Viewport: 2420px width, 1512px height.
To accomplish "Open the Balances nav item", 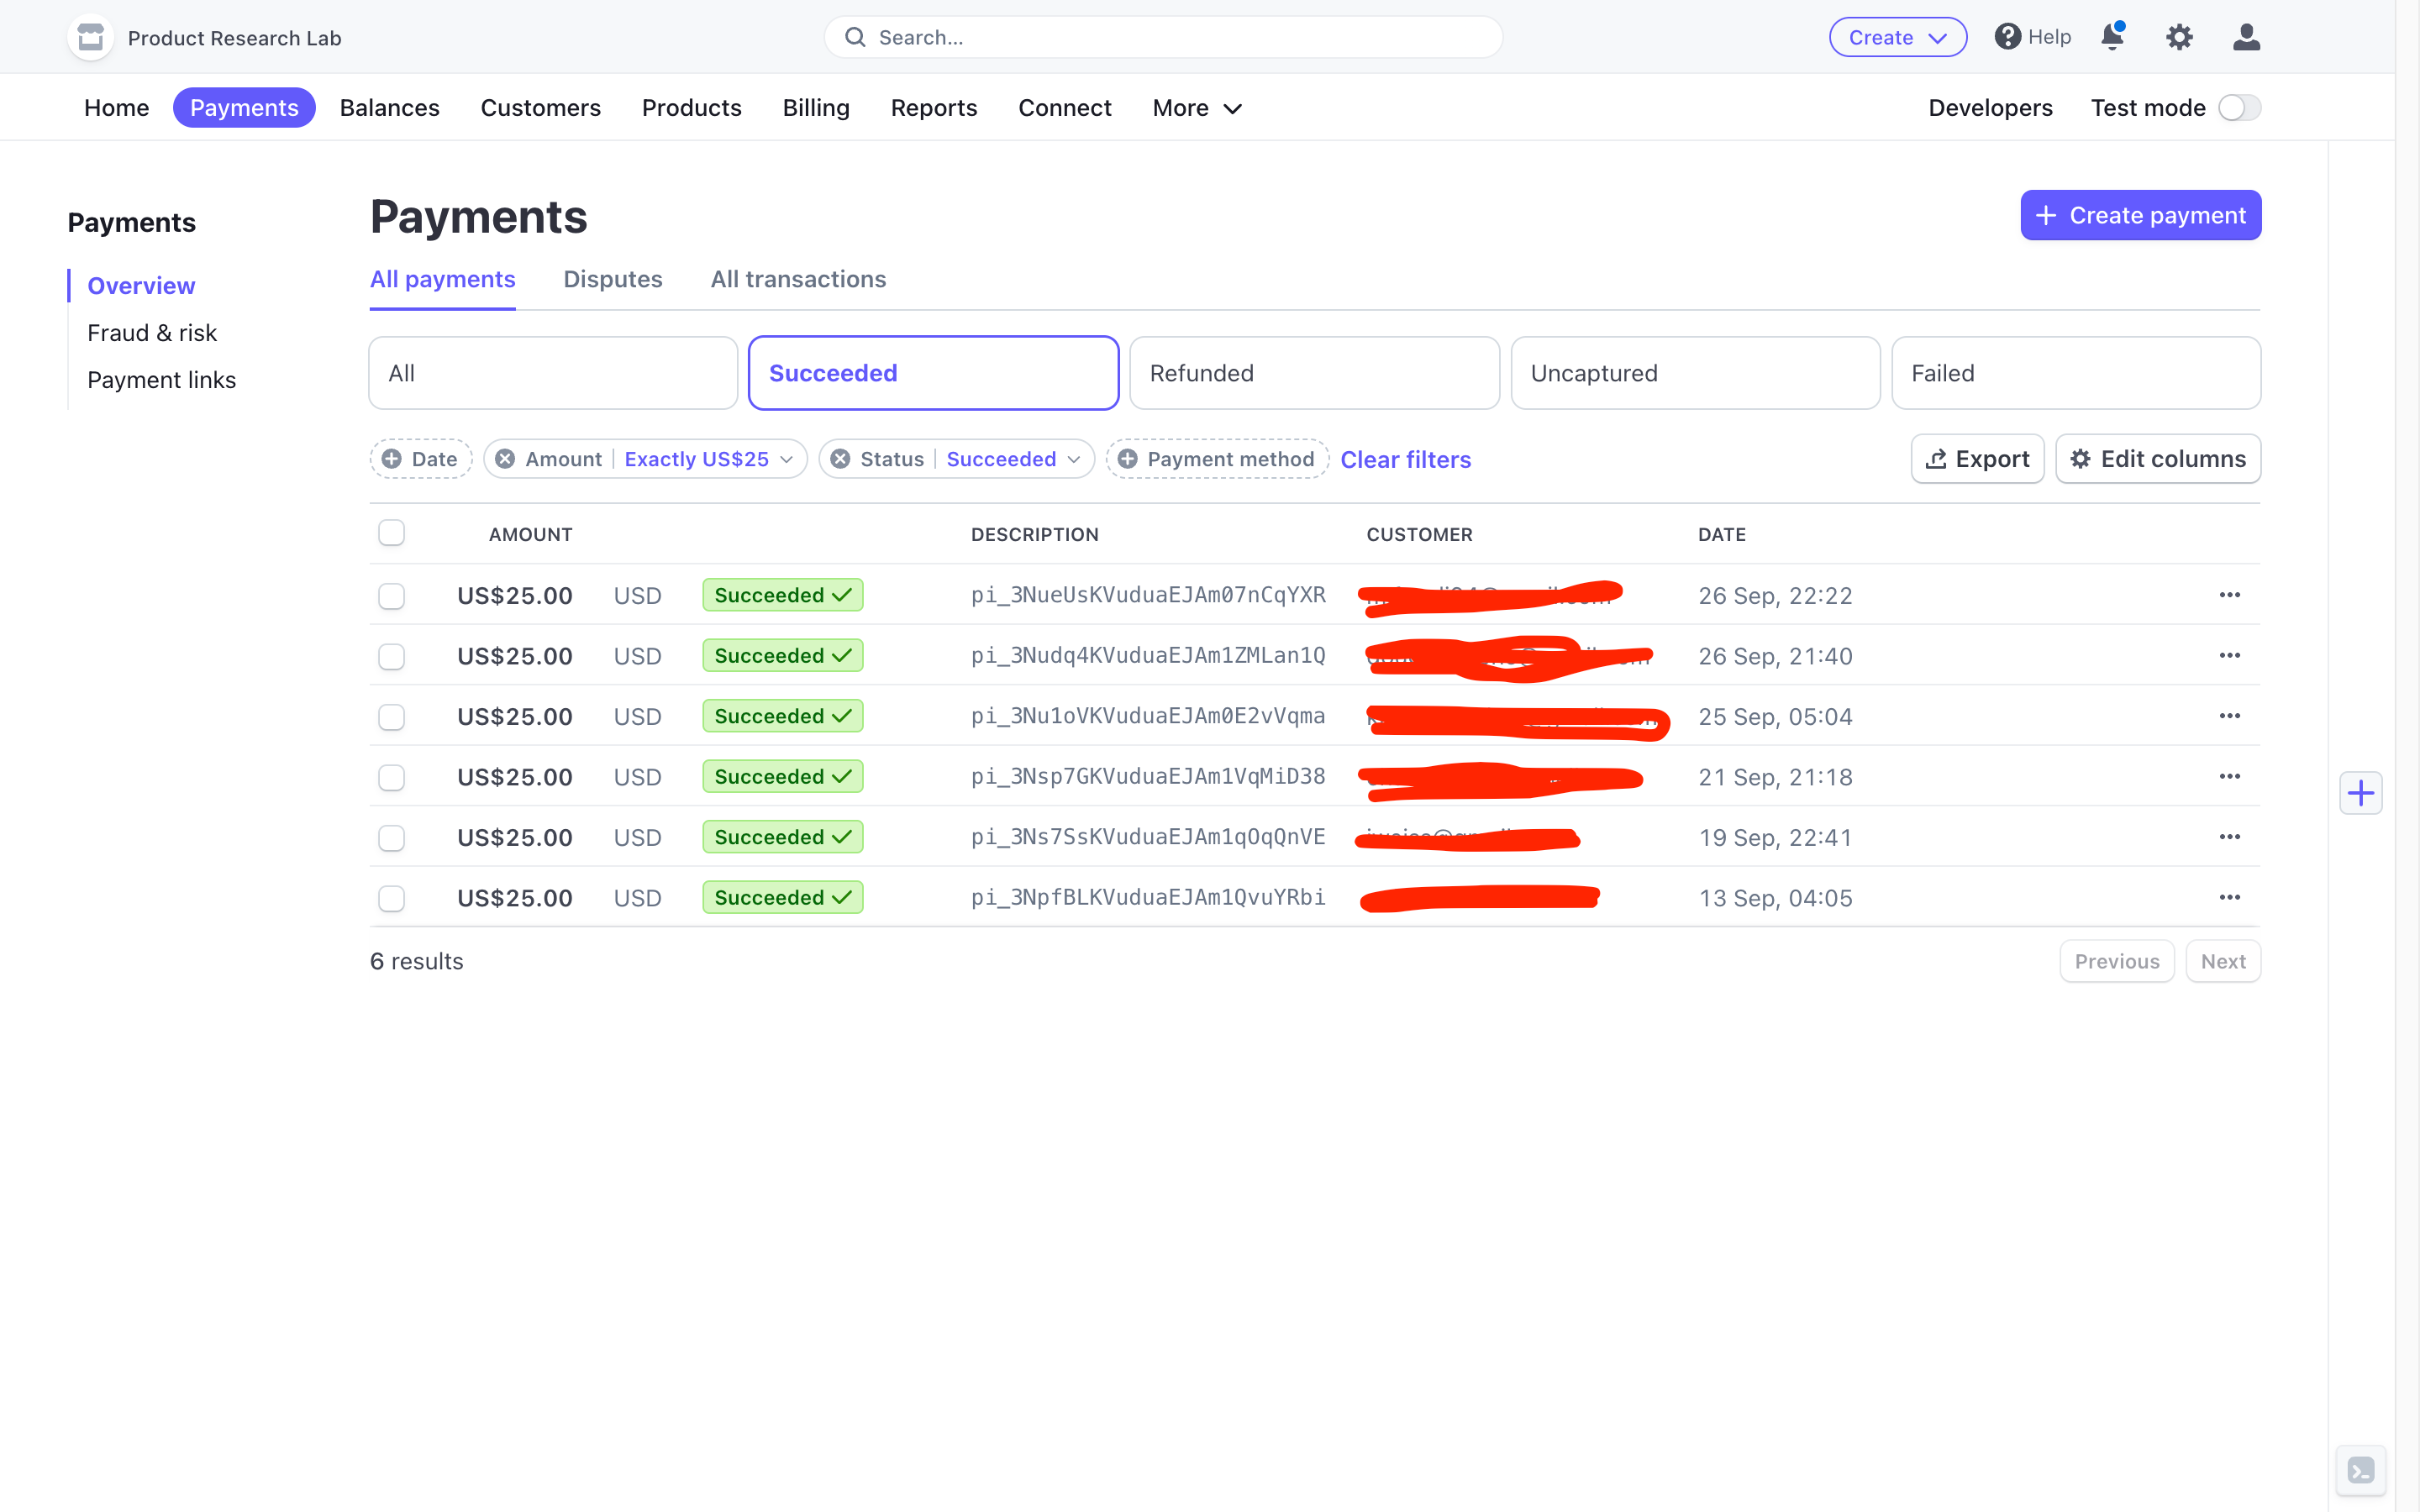I will (x=390, y=108).
